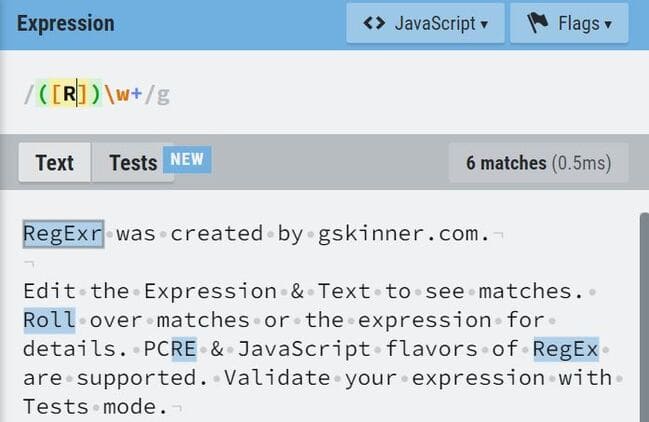649x422 pixels.
Task: Click the code brackets icon beside JavaScript
Action: tap(374, 23)
